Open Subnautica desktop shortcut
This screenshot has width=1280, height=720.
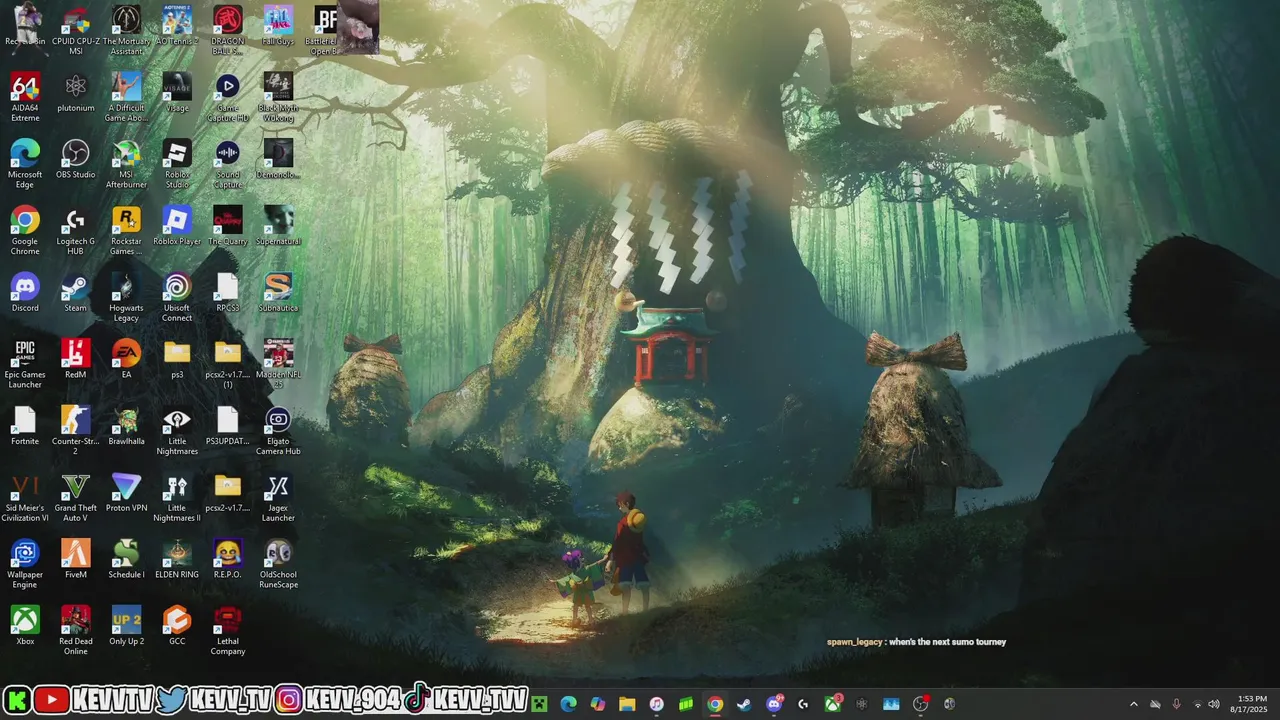(278, 293)
